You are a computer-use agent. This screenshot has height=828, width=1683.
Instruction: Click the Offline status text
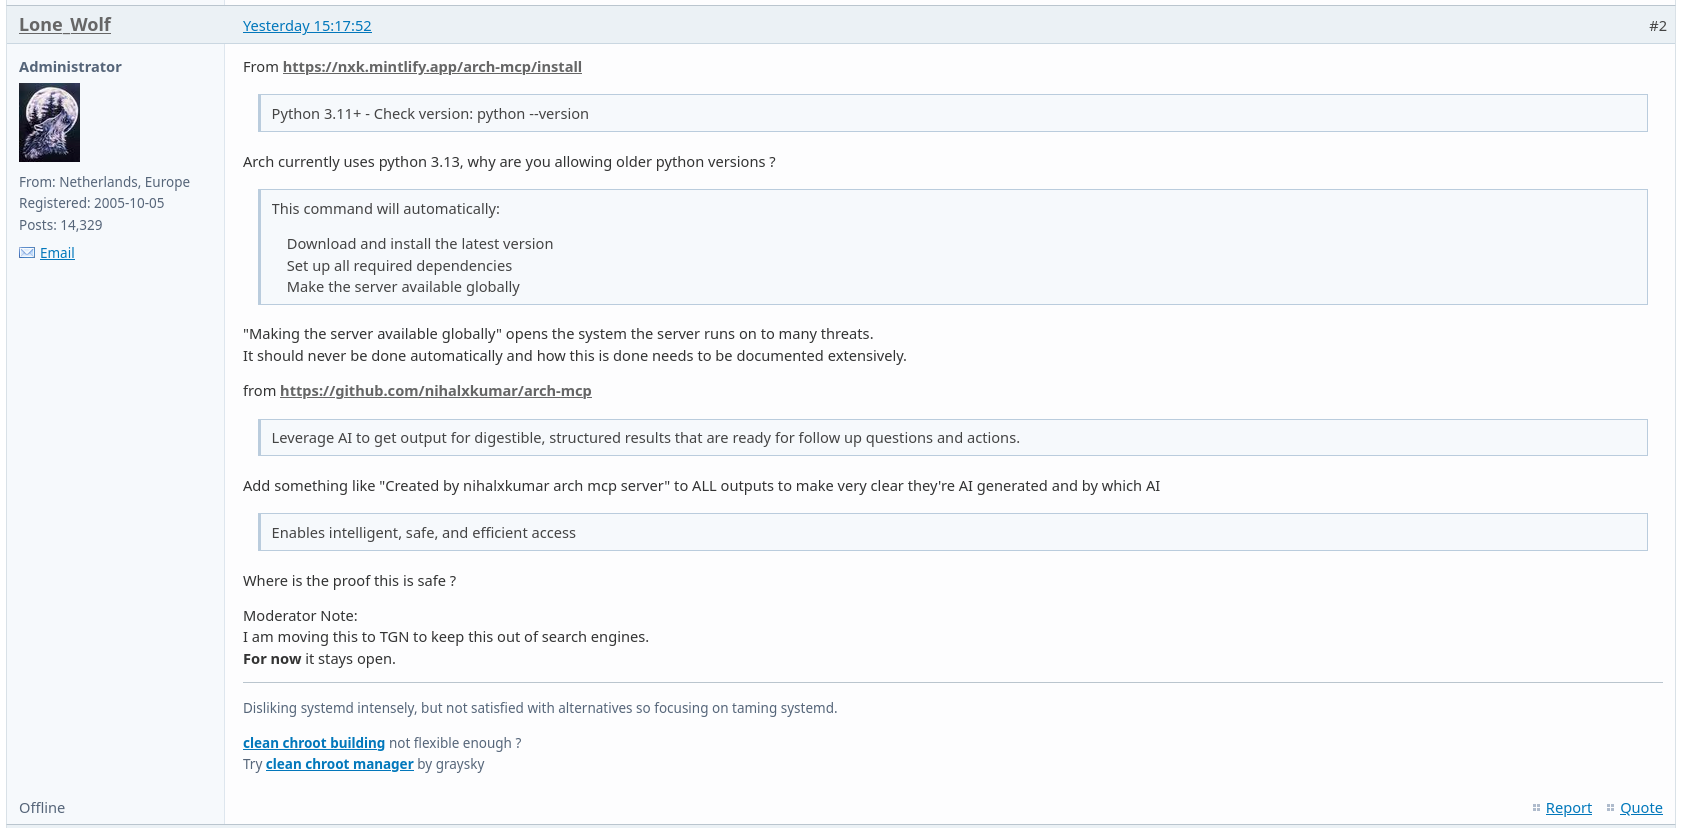pos(42,808)
